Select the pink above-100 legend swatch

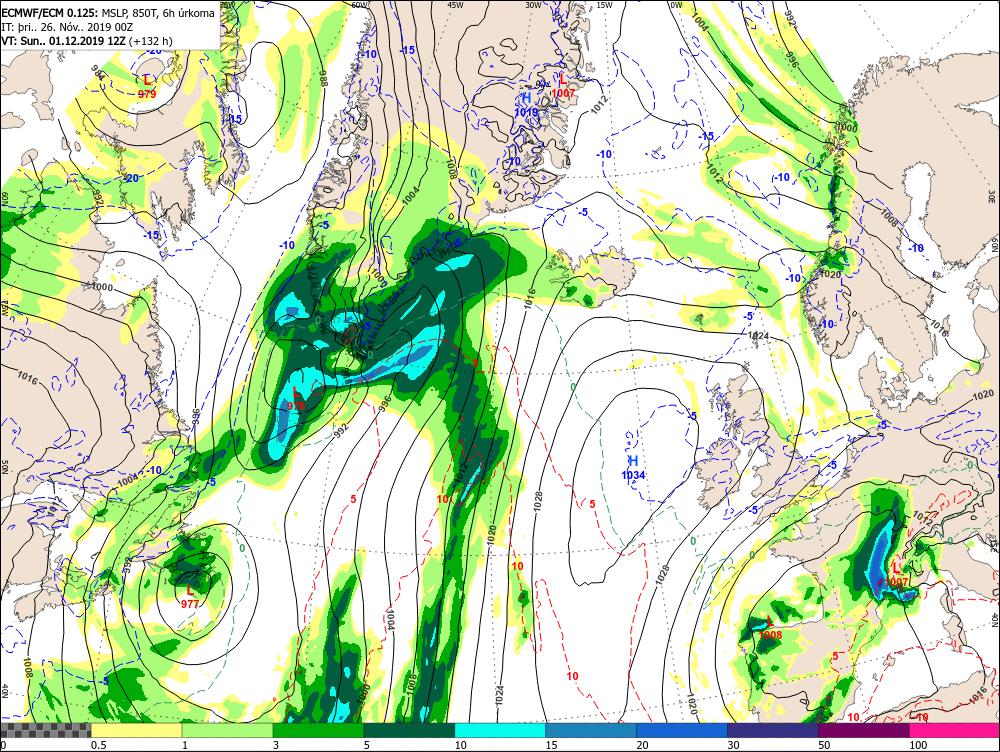[954, 730]
